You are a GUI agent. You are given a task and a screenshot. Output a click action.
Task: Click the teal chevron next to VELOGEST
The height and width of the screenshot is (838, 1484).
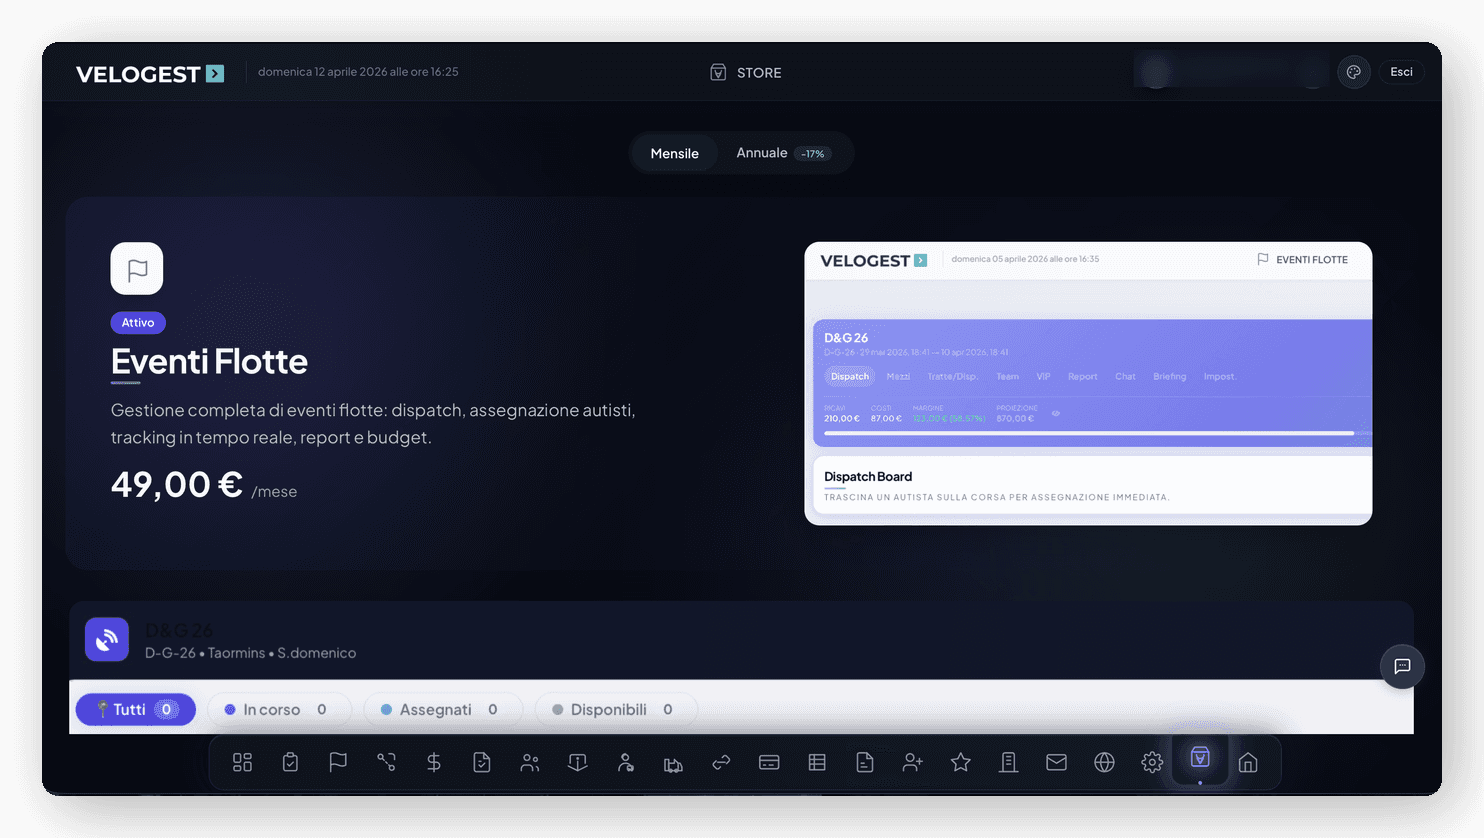tap(216, 73)
